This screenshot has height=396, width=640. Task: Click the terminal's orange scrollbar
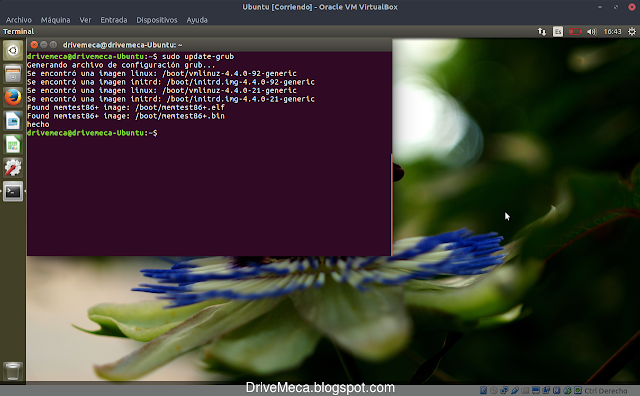click(x=391, y=204)
